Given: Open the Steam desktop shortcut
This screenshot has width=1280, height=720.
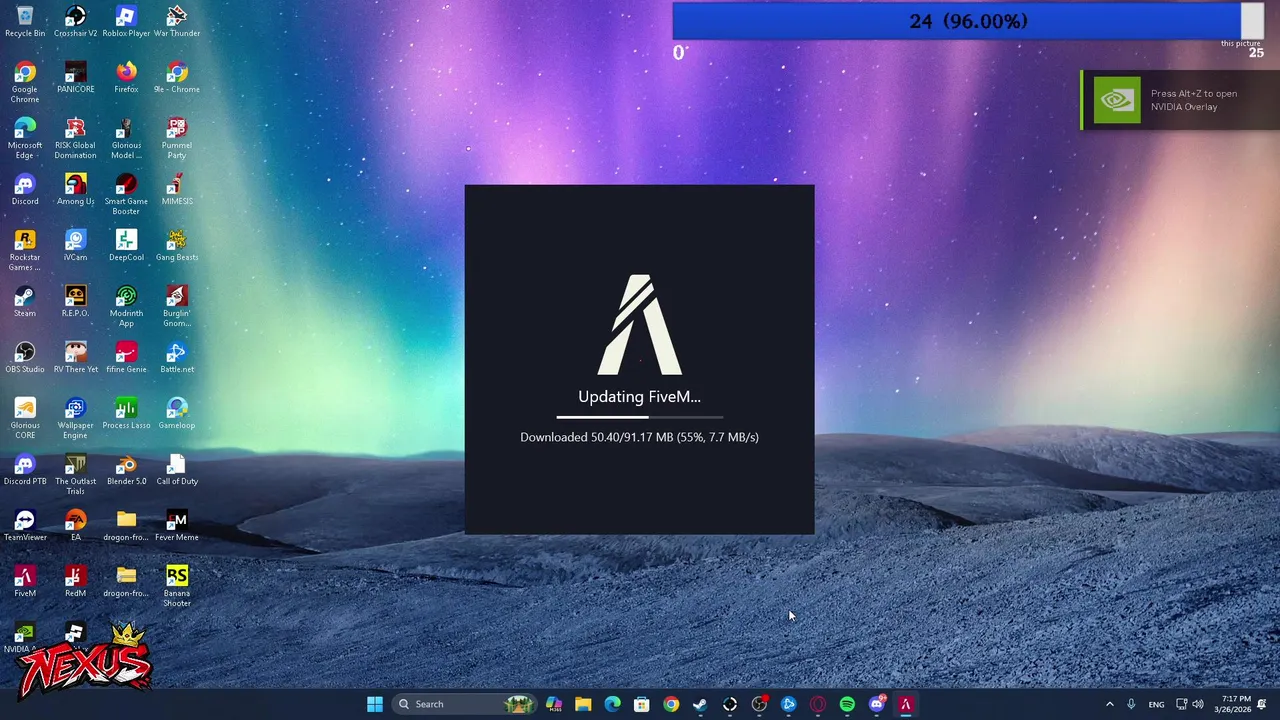Looking at the screenshot, I should coord(25,301).
